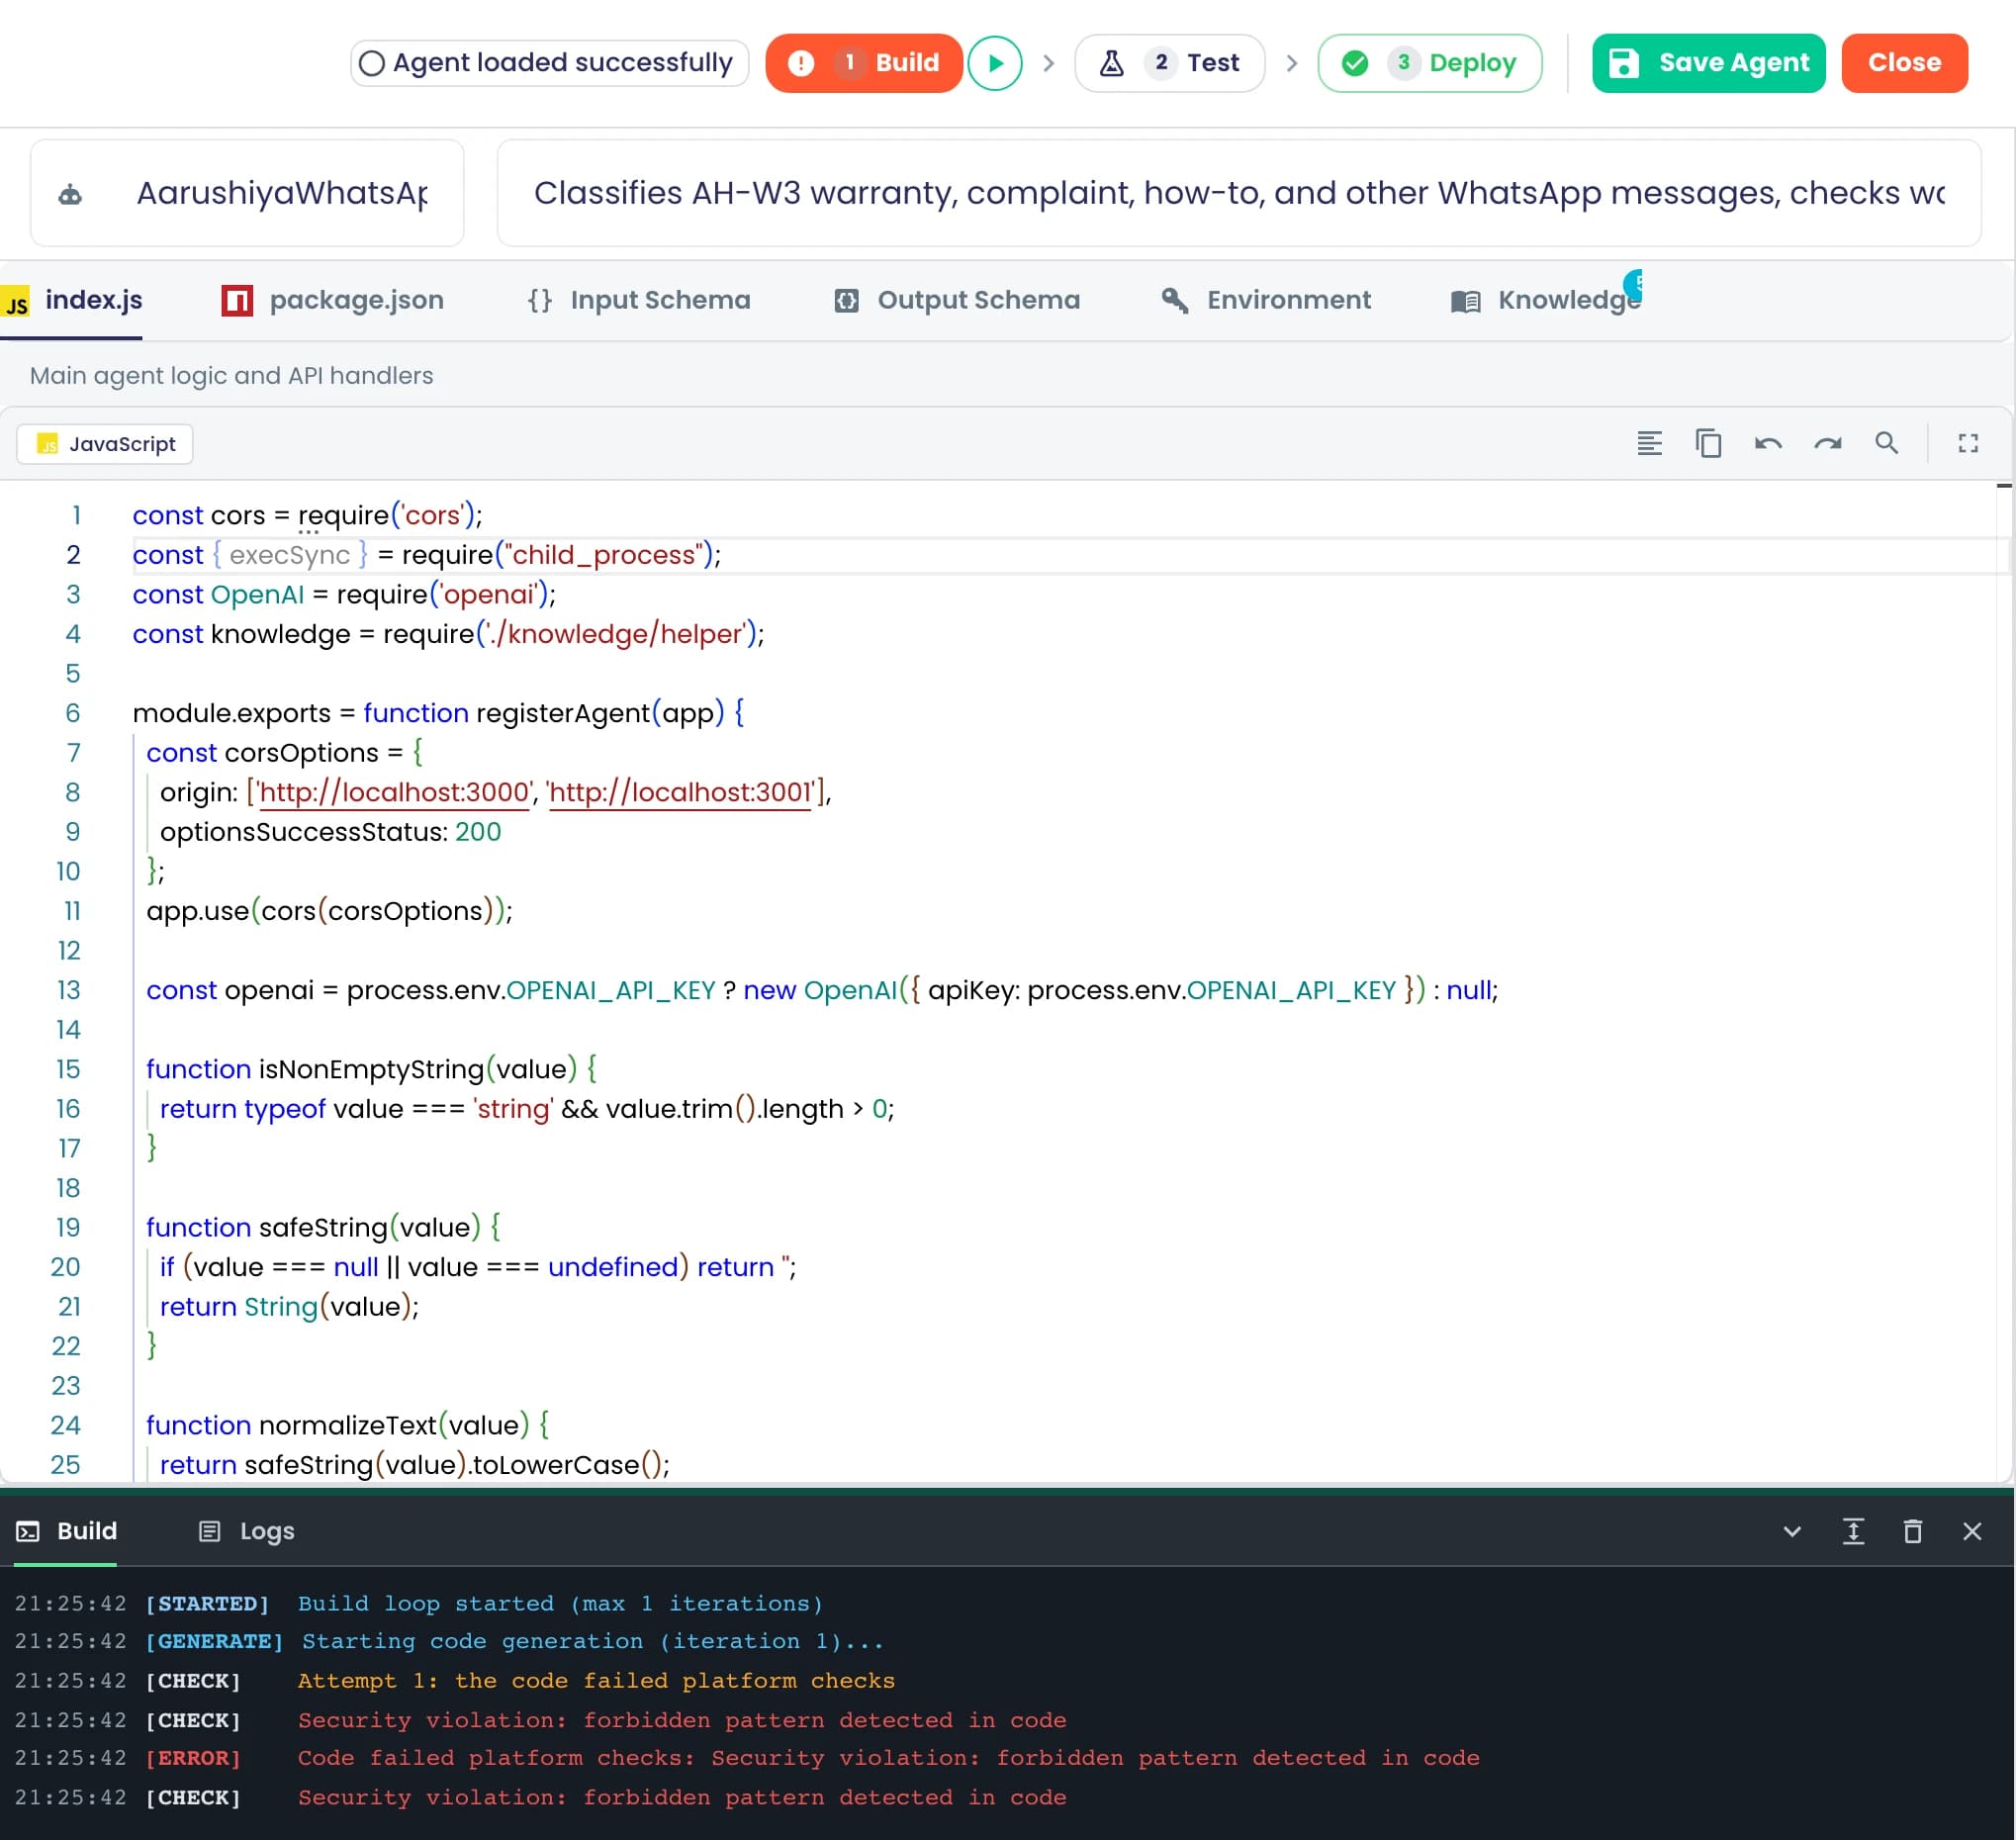
Task: Collapse the console panel with chevron
Action: [1792, 1531]
